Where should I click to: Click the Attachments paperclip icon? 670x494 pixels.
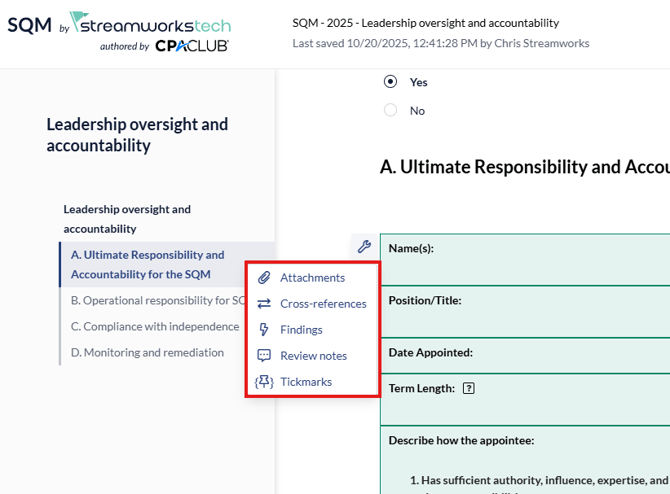264,278
